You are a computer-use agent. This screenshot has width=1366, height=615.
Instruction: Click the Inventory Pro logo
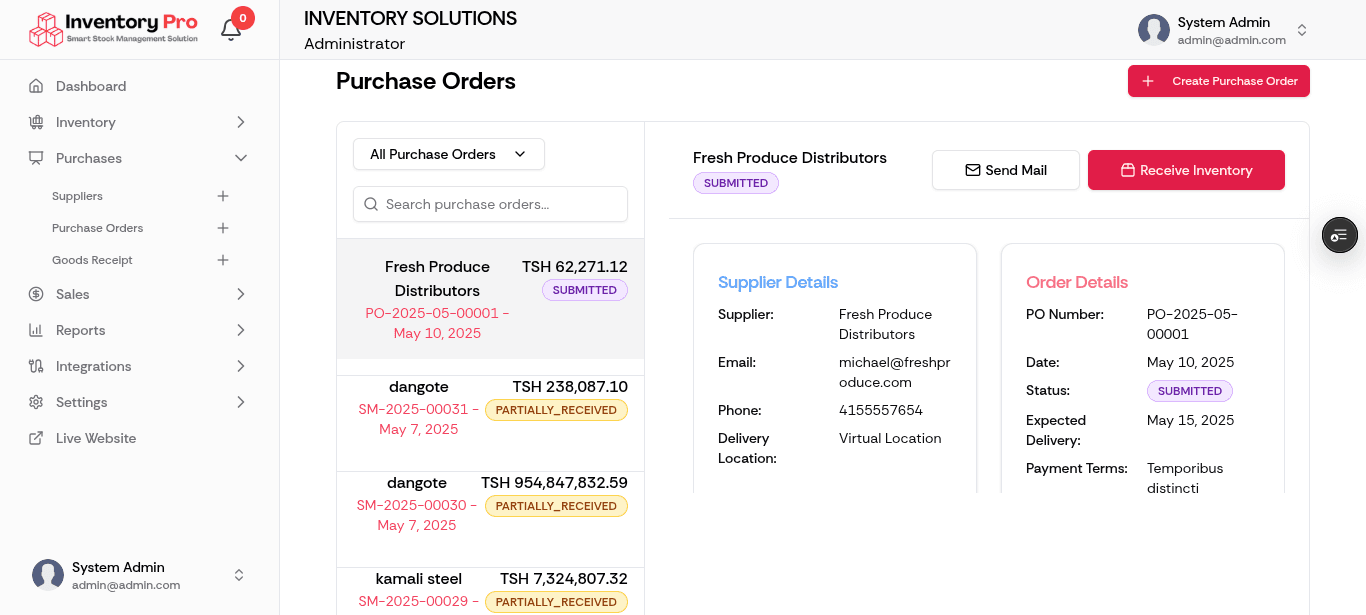pyautogui.click(x=113, y=29)
